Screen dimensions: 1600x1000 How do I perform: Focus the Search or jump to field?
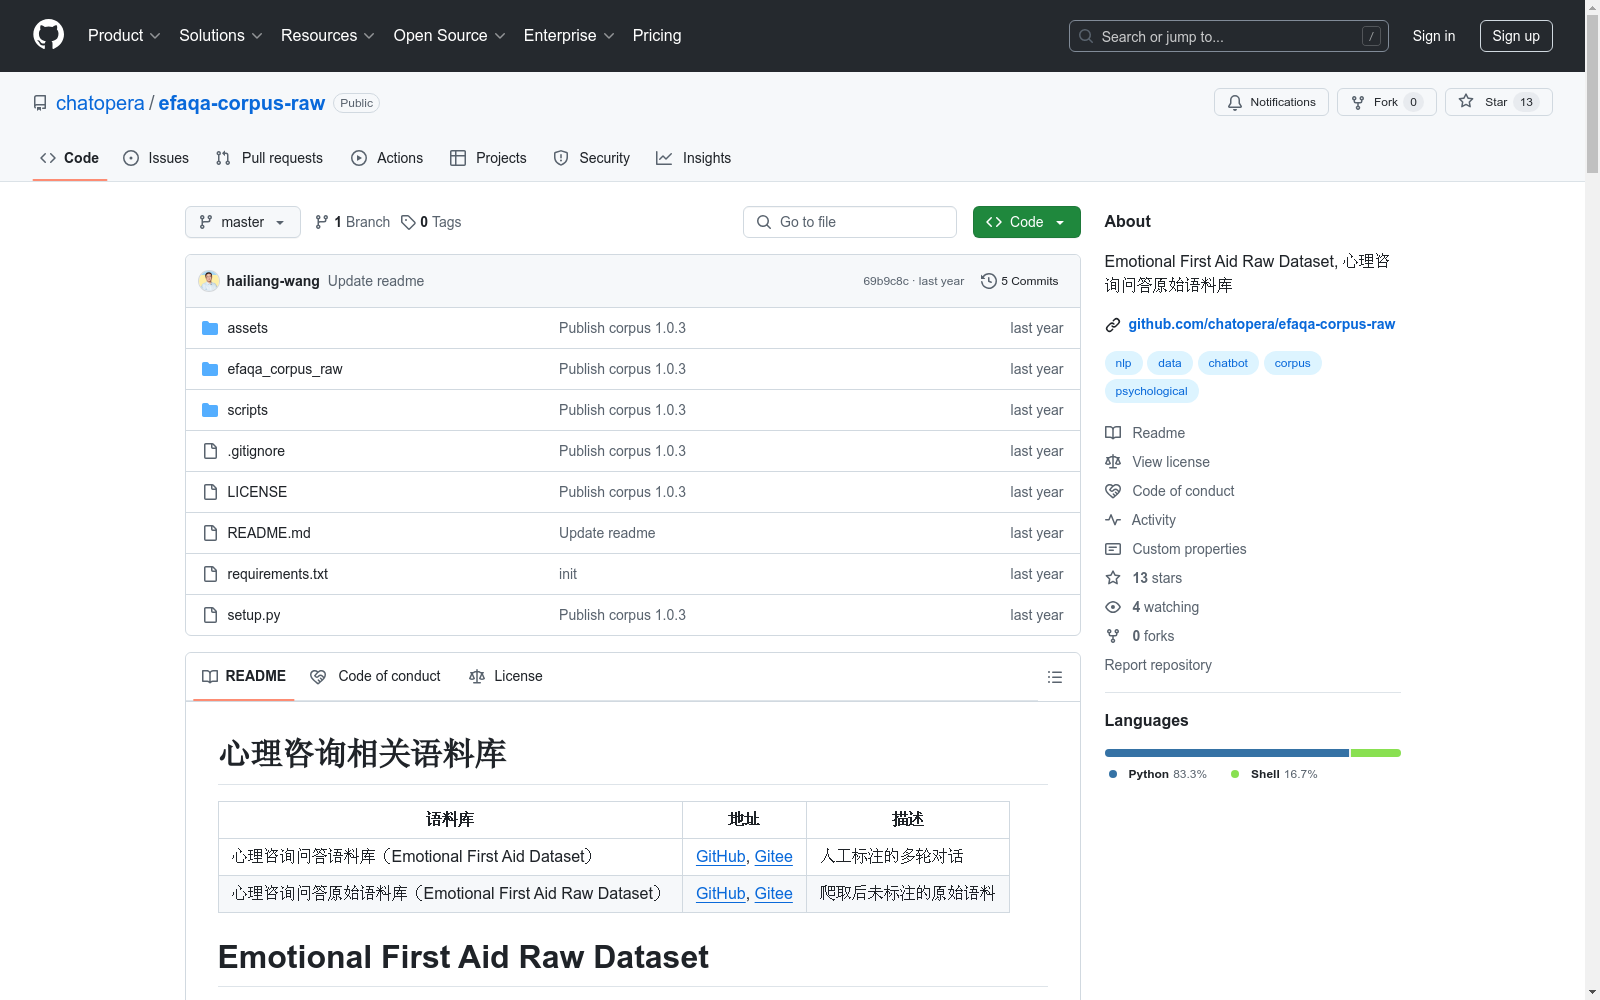pyautogui.click(x=1229, y=36)
